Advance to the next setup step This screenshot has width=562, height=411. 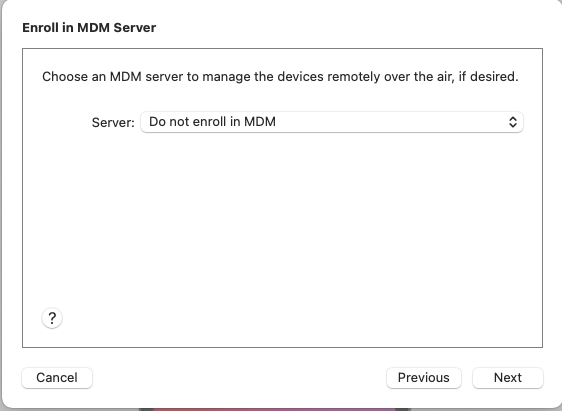click(x=508, y=378)
